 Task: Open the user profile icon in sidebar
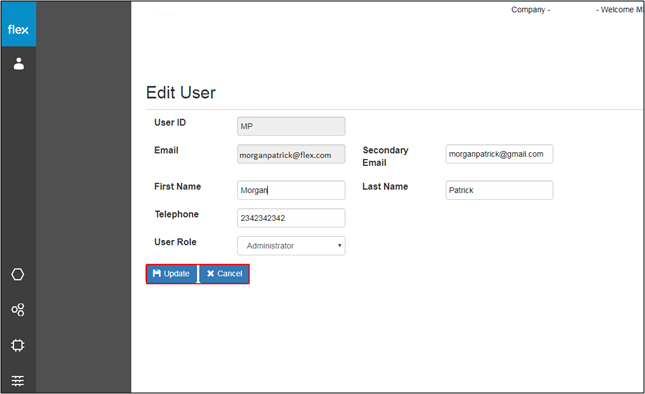(19, 64)
